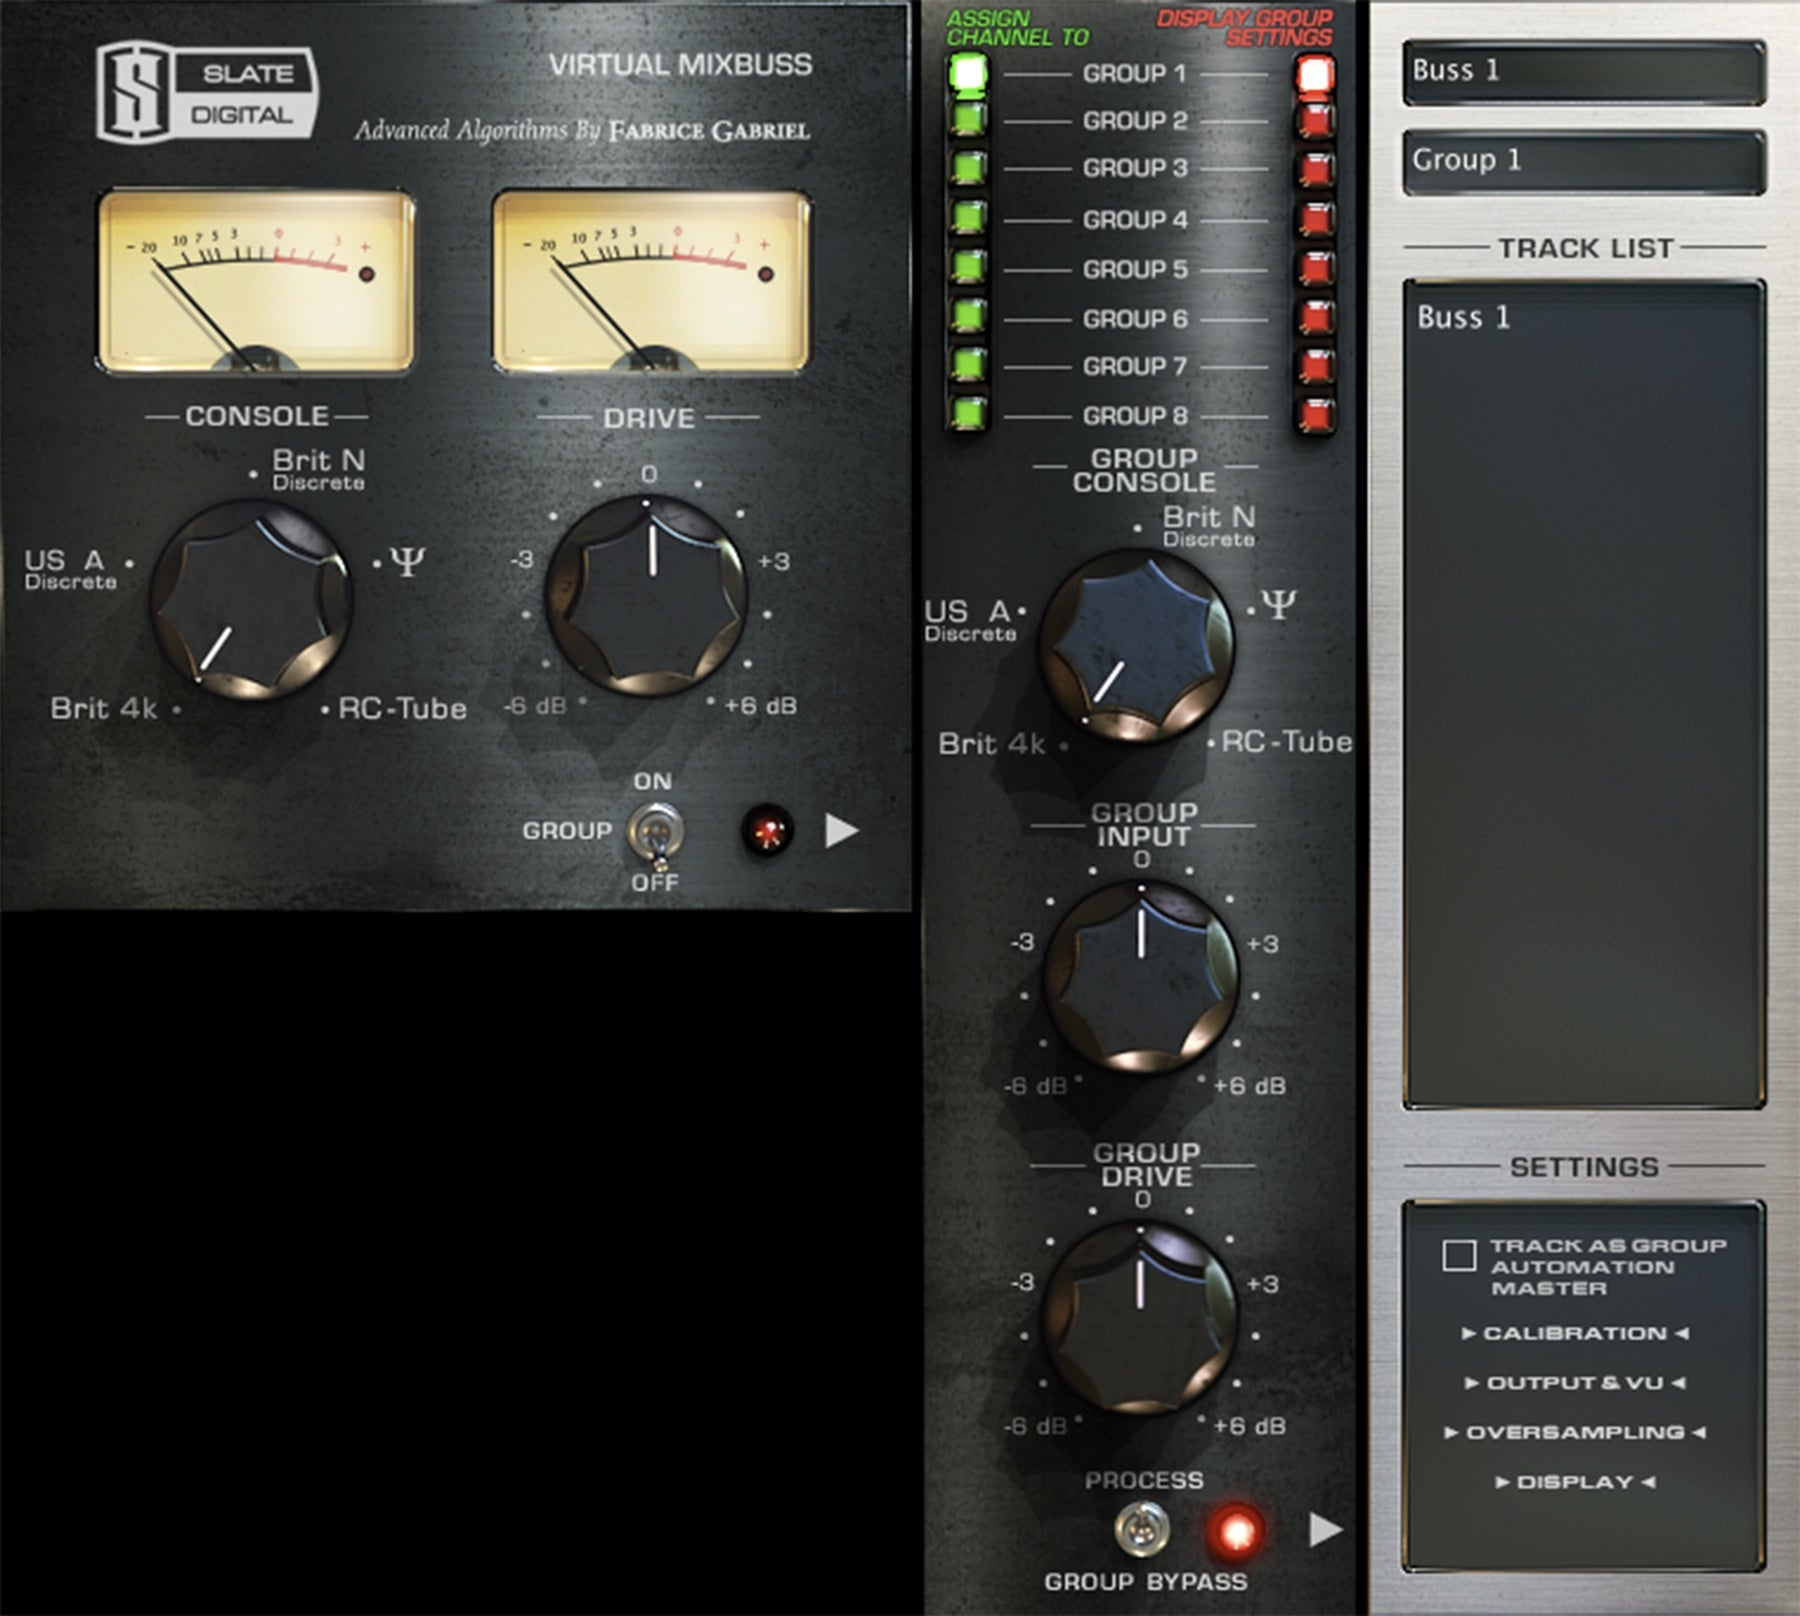Viewport: 1800px width, 1616px height.
Task: Click the green Group 5 assign LED
Action: click(967, 267)
